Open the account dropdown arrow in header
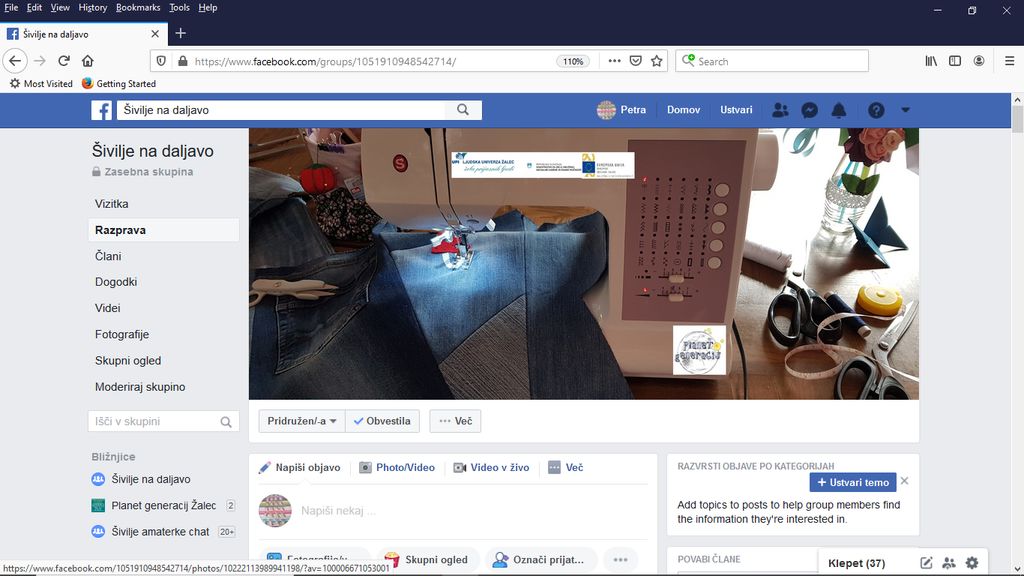 pyautogui.click(x=905, y=110)
